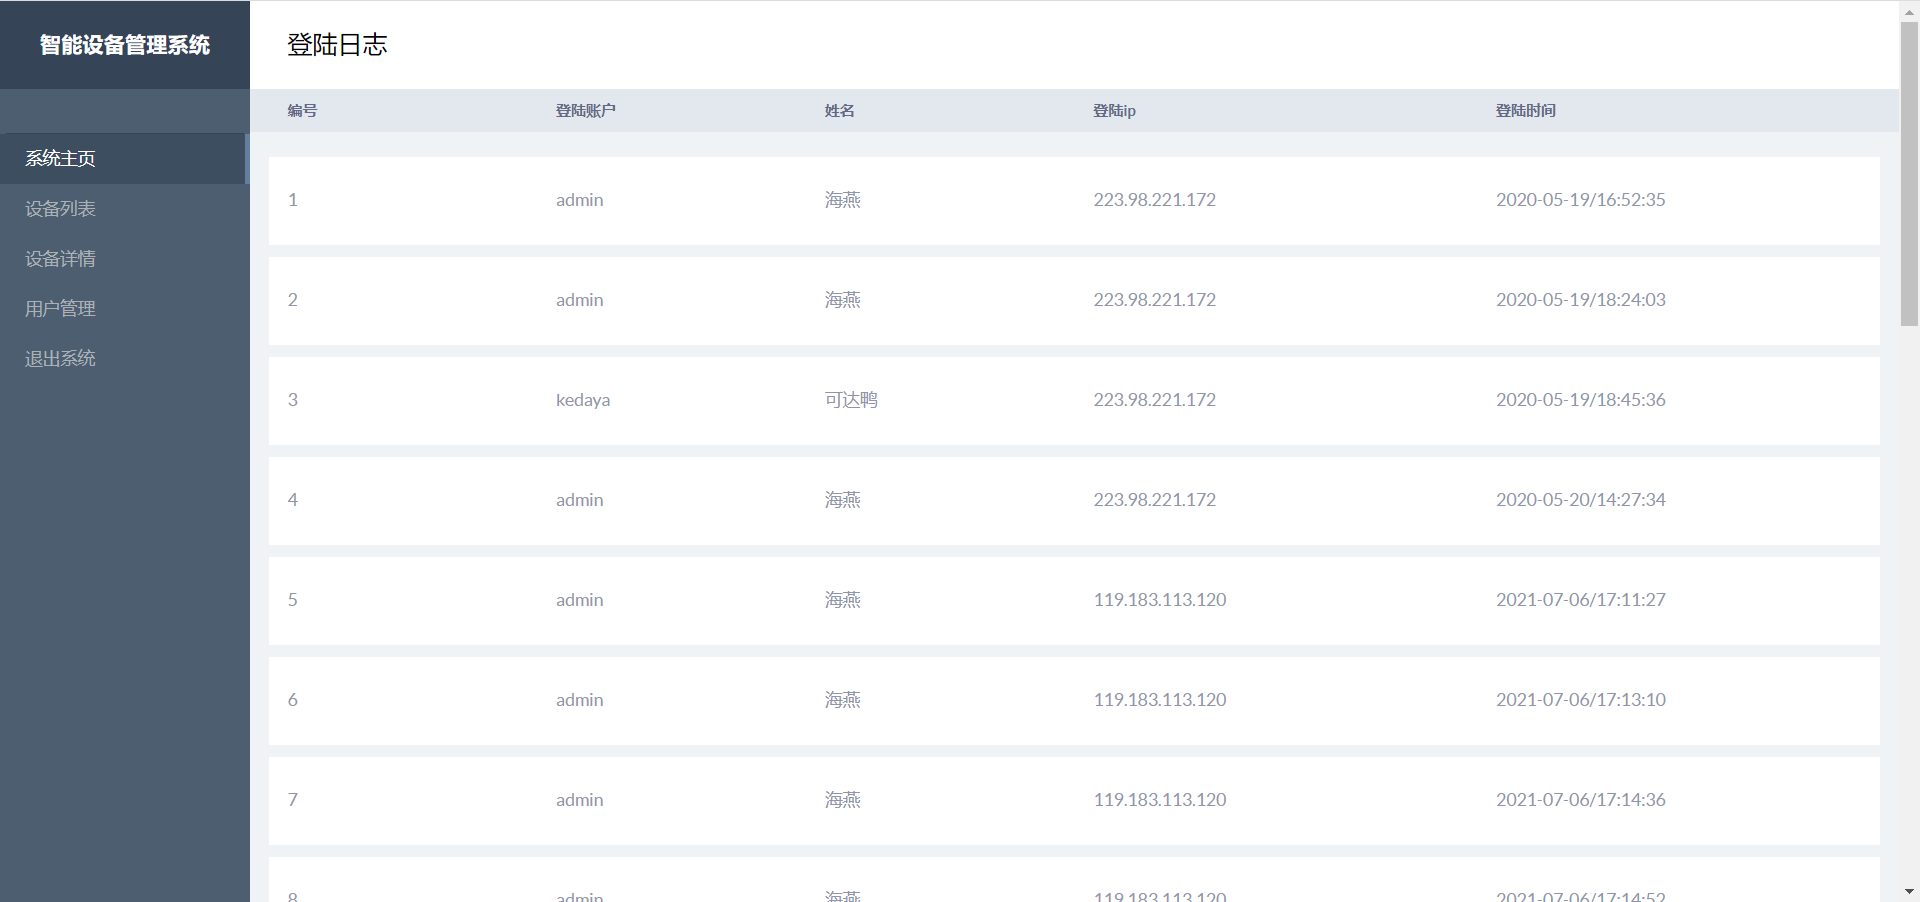Click the 编号 column header
Image resolution: width=1920 pixels, height=902 pixels.
tap(301, 111)
